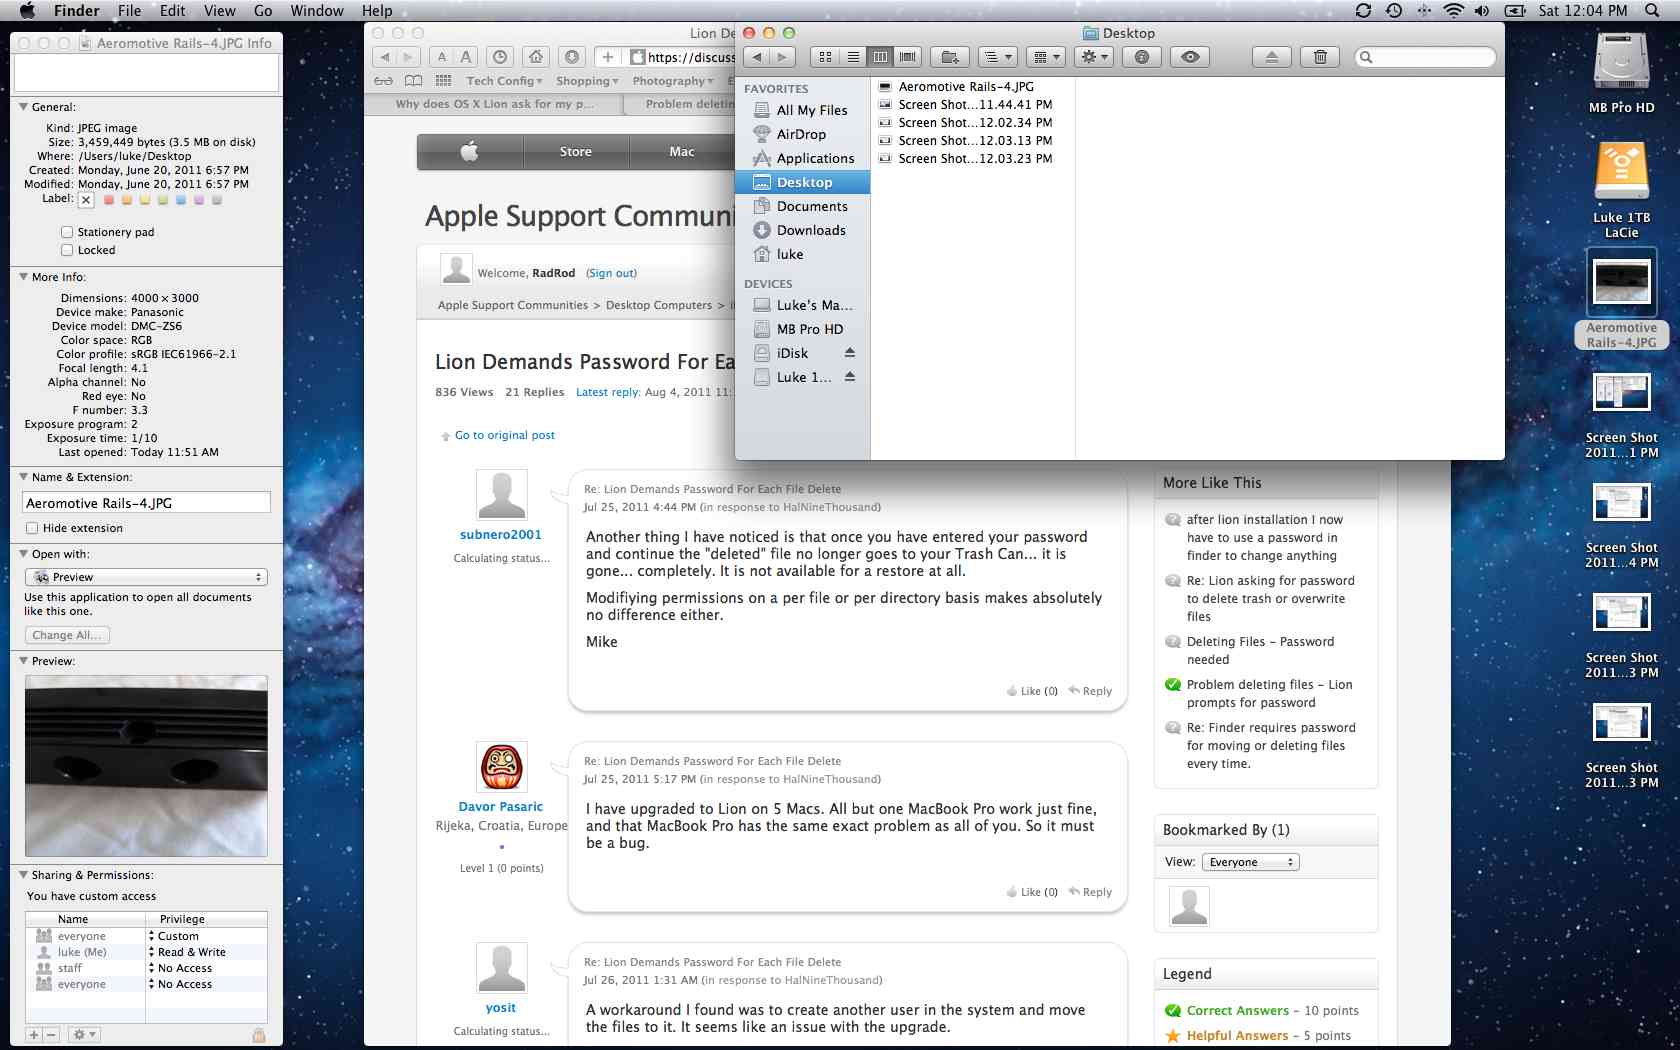
Task: Open the 'Open with' Preview application dropdown
Action: (x=146, y=577)
